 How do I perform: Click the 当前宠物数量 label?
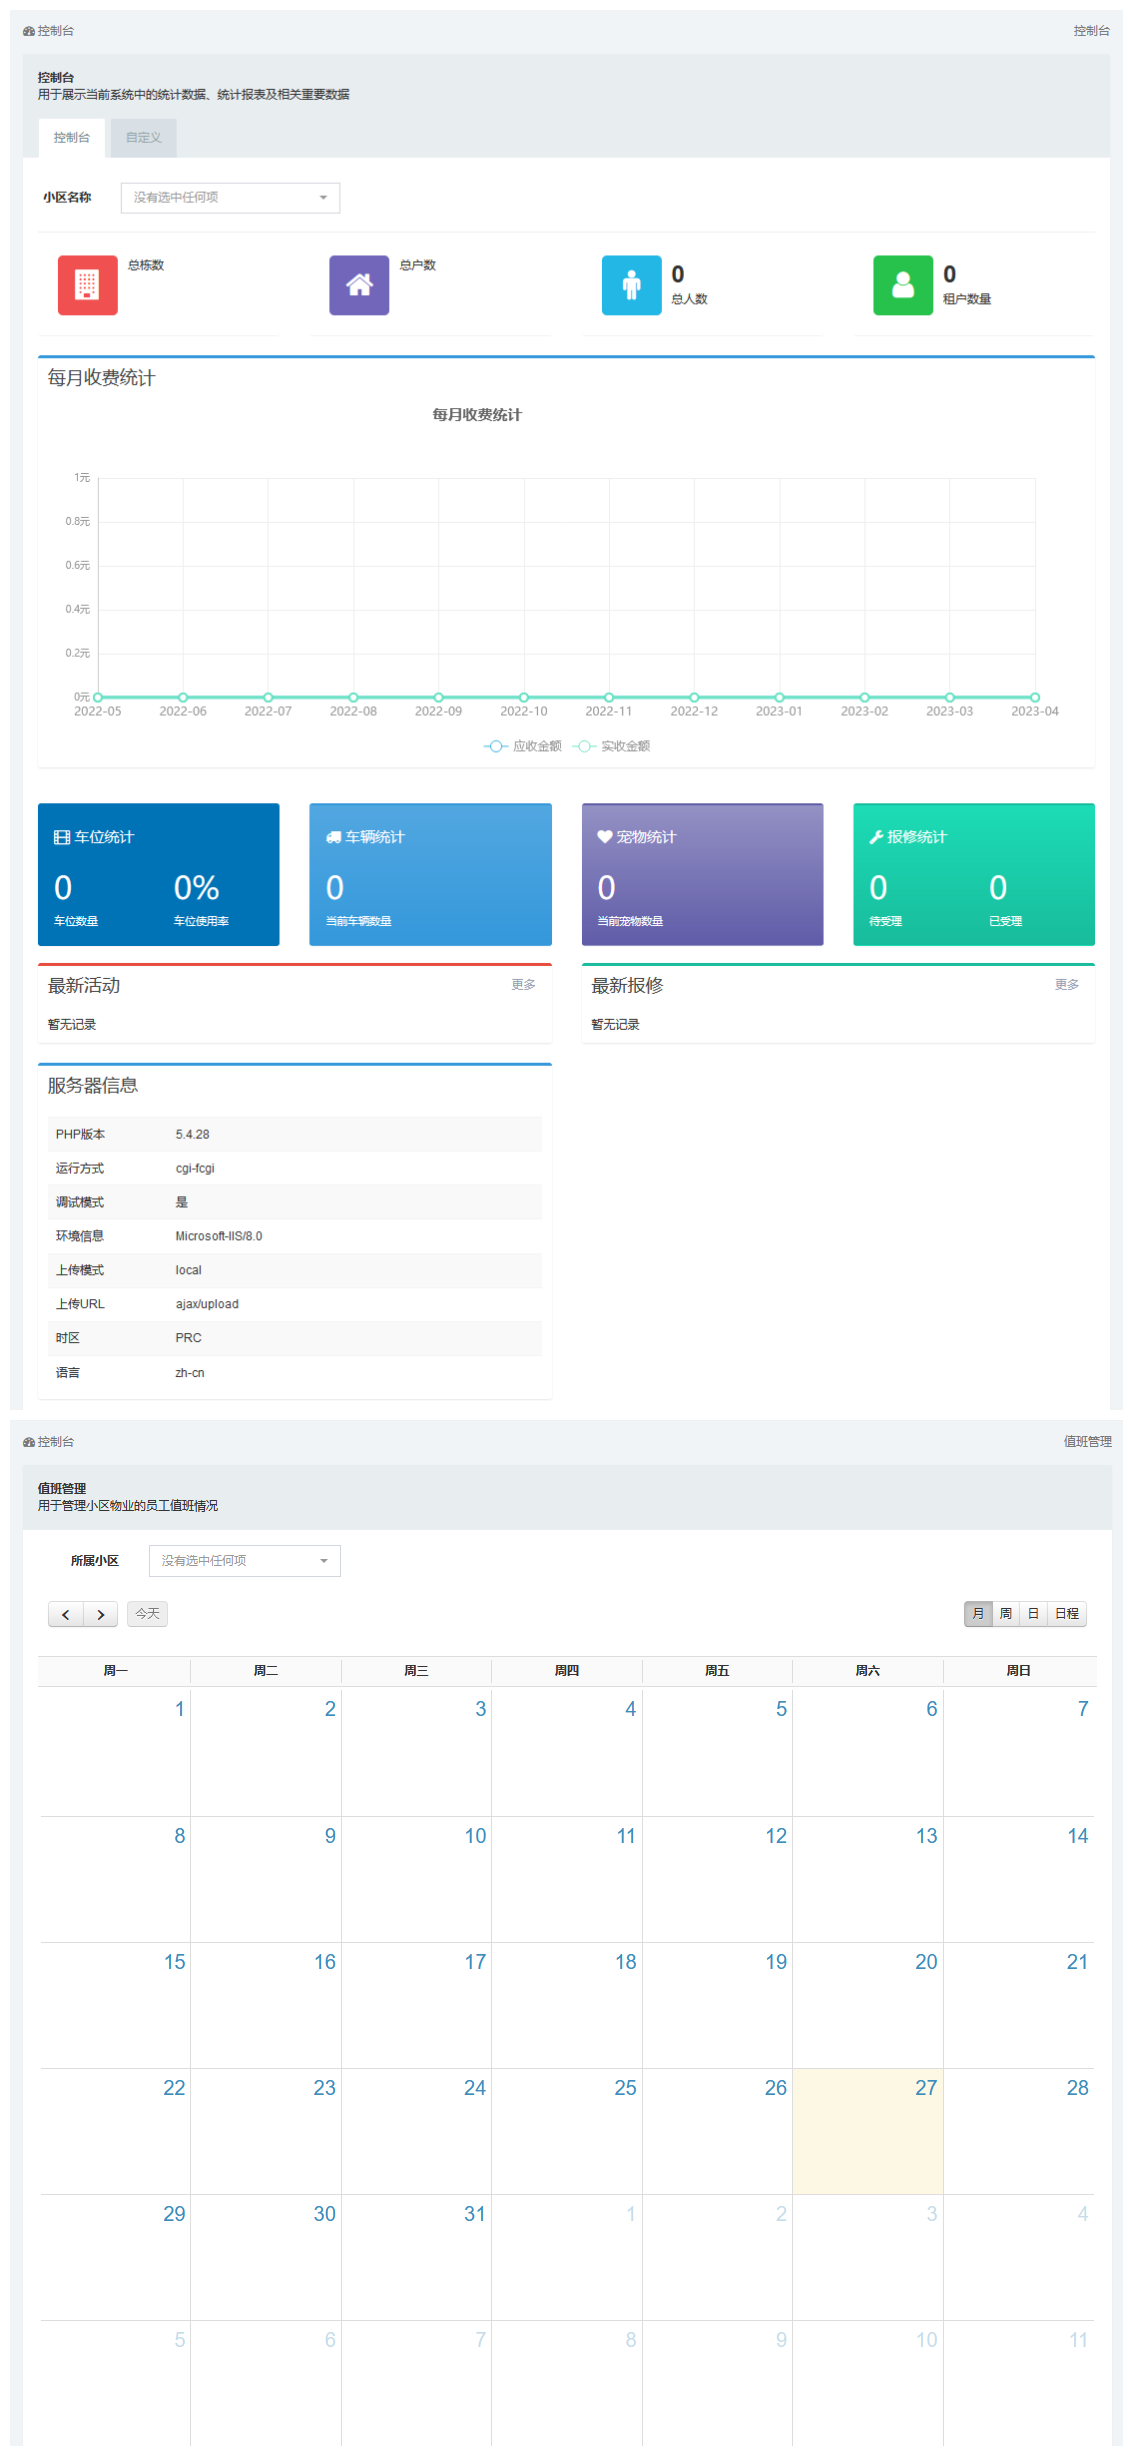630,921
